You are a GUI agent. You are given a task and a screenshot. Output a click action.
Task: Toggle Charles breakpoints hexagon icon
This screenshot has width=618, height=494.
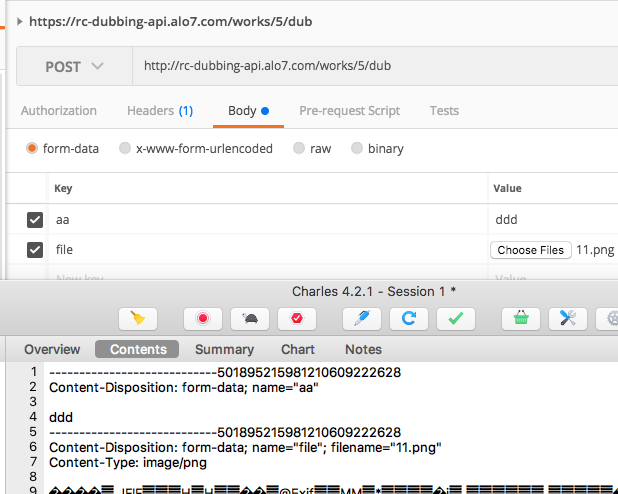point(297,318)
